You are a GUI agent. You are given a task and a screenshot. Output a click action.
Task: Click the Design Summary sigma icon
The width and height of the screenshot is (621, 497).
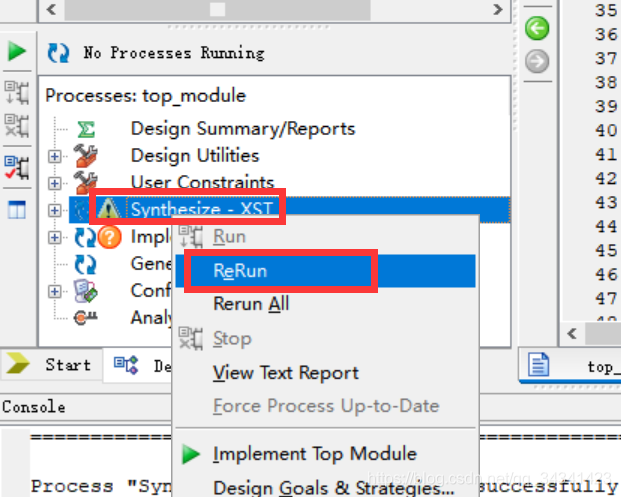coord(86,129)
